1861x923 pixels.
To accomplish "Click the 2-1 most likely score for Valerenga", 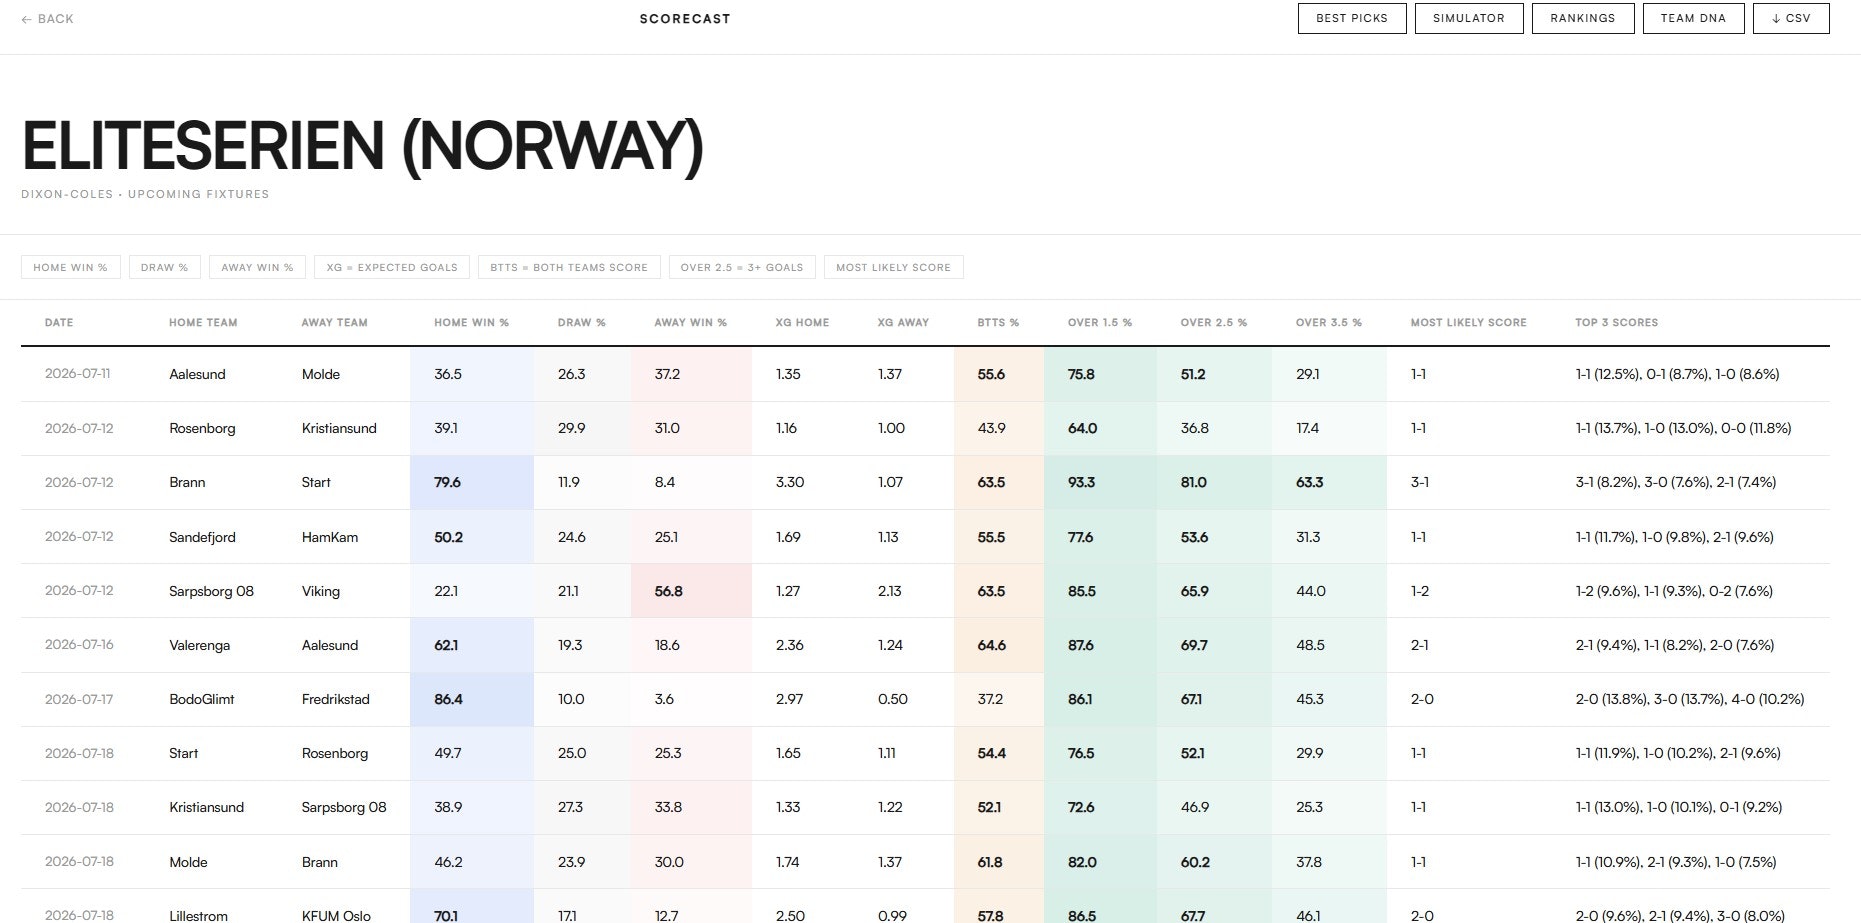I will [1420, 645].
